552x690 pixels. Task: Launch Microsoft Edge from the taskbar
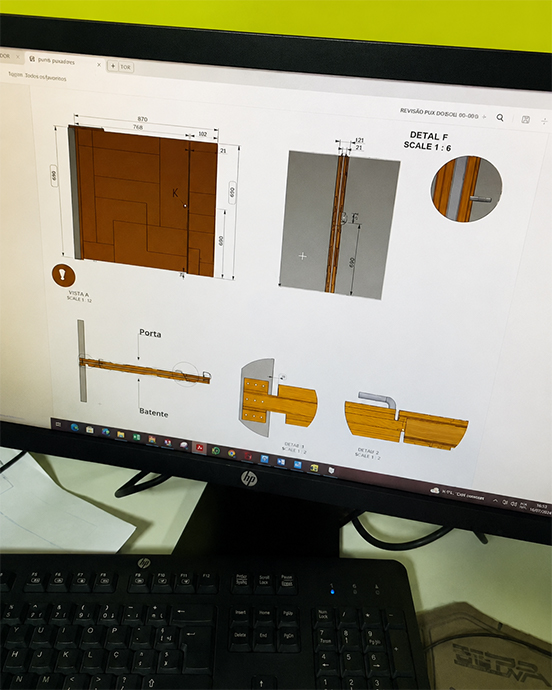(x=74, y=427)
